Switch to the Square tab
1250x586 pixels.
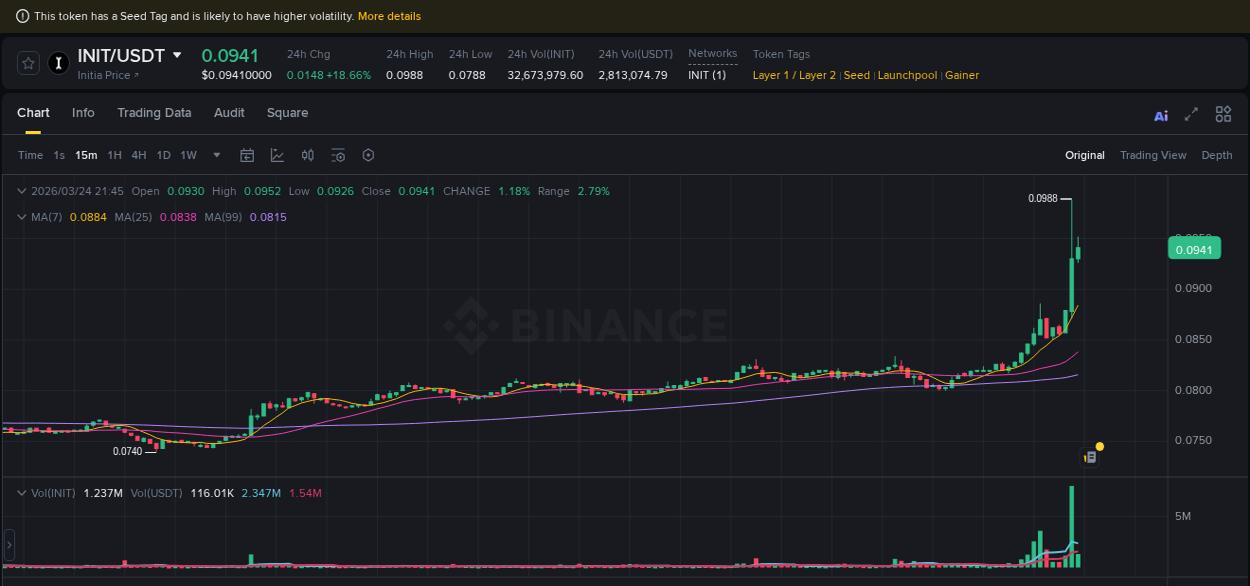coord(287,113)
